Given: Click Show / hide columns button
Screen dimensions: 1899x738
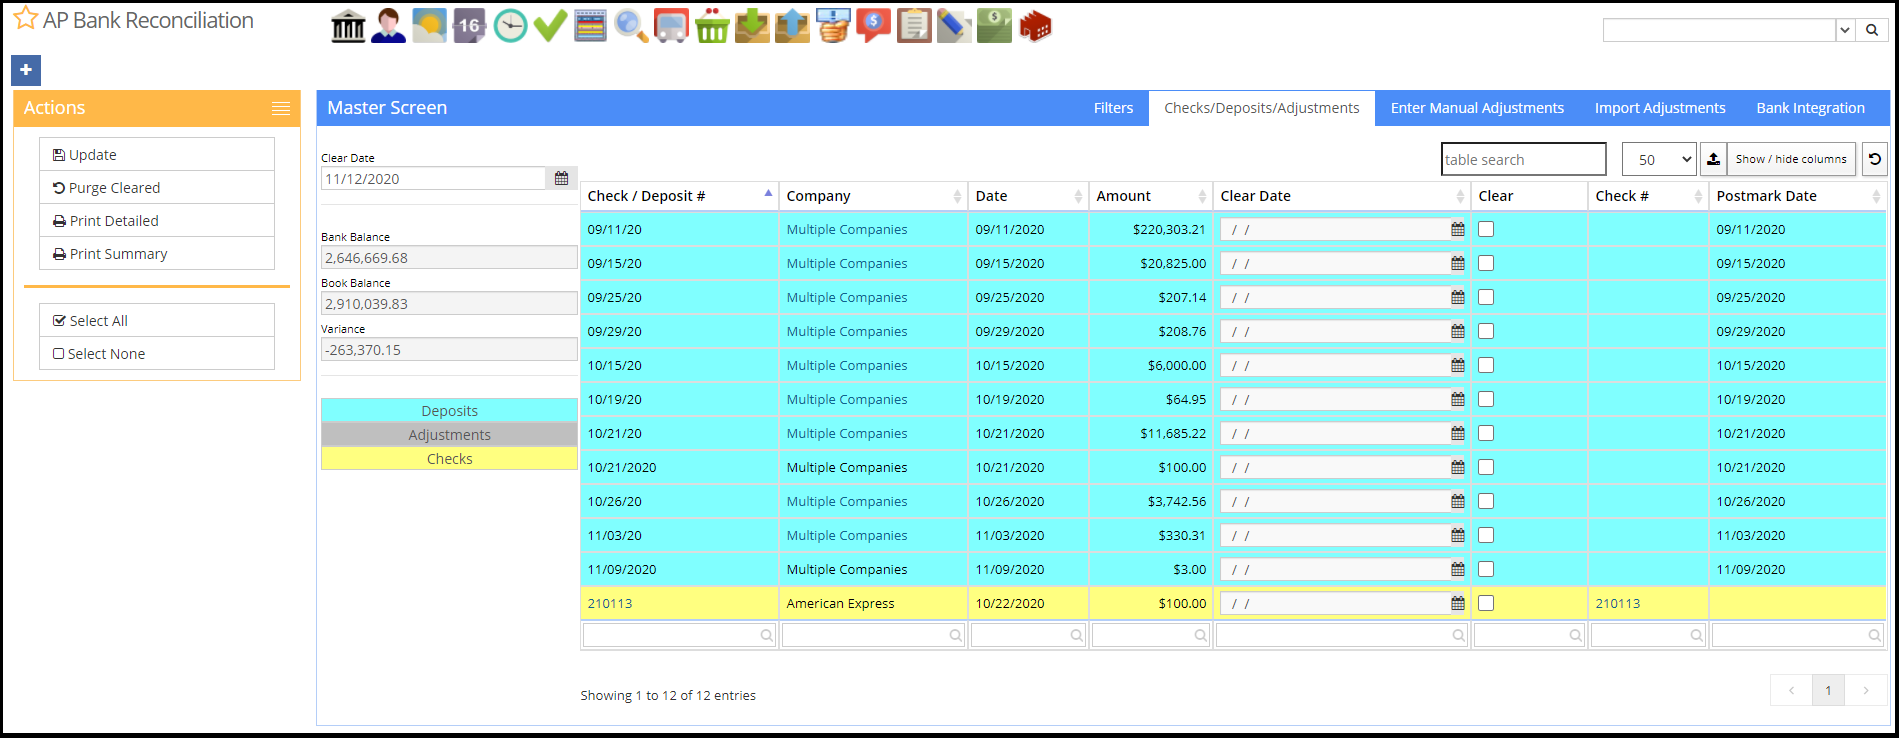Looking at the screenshot, I should click(x=1791, y=159).
